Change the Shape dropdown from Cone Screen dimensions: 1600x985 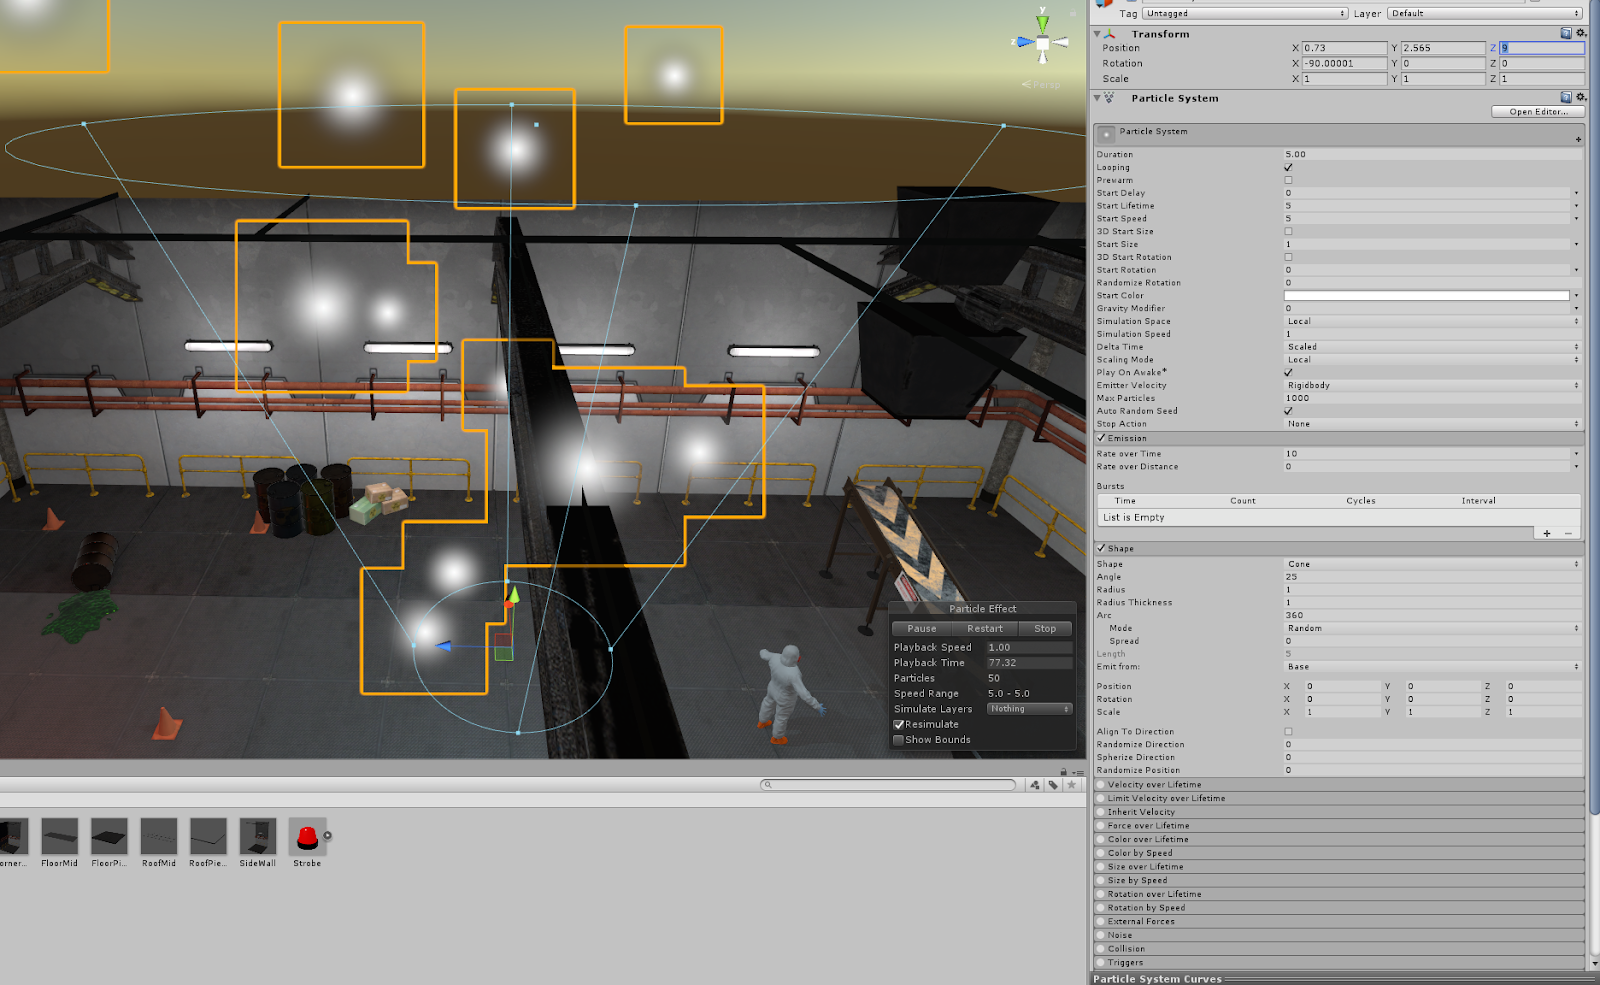1432,563
